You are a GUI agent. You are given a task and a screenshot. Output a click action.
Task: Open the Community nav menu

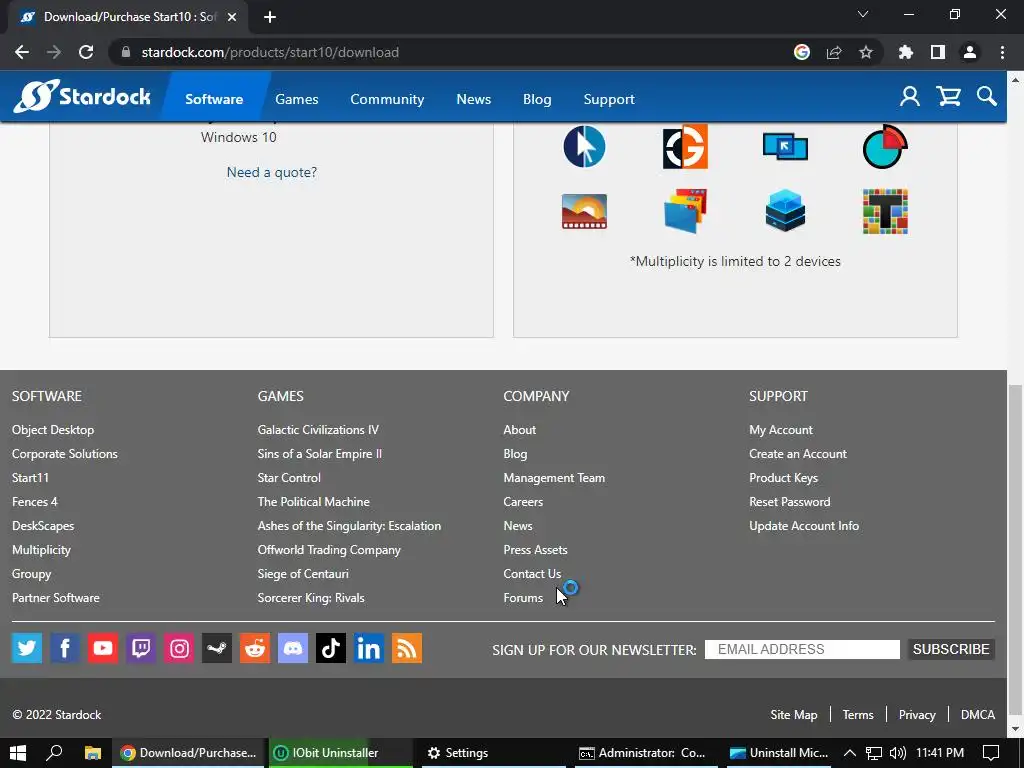pos(387,99)
